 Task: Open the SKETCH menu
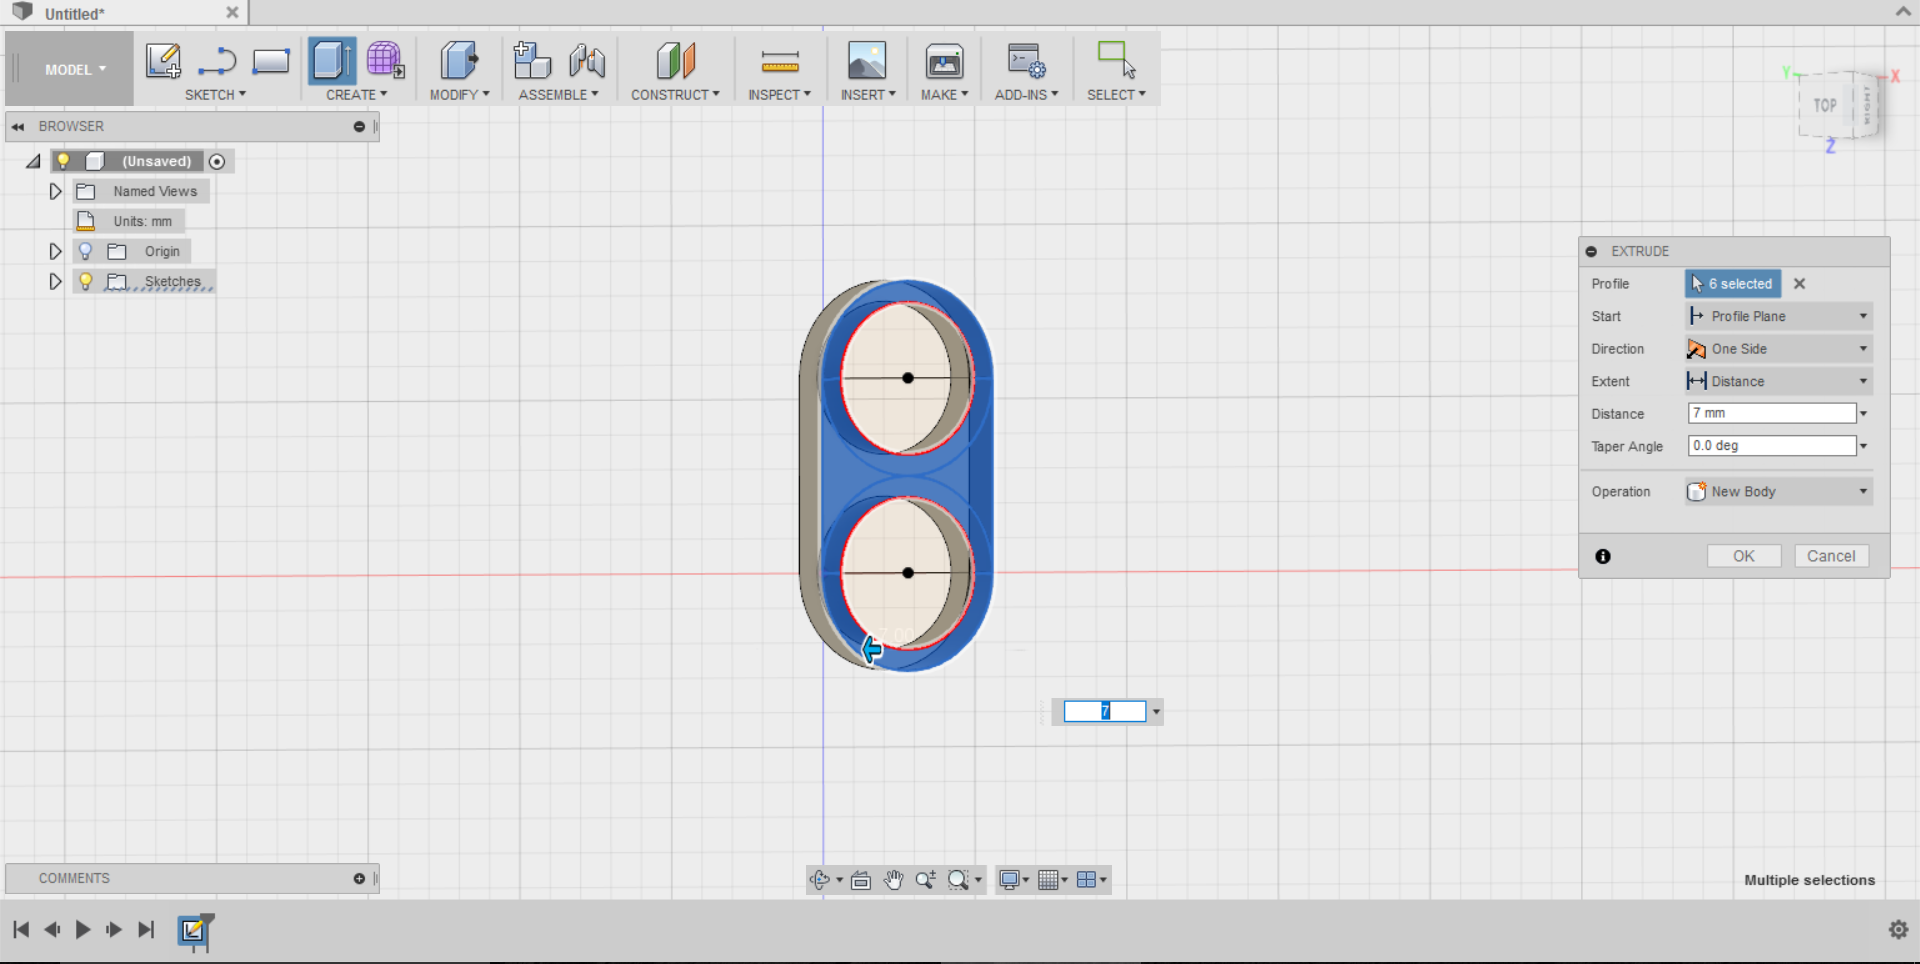coord(215,95)
